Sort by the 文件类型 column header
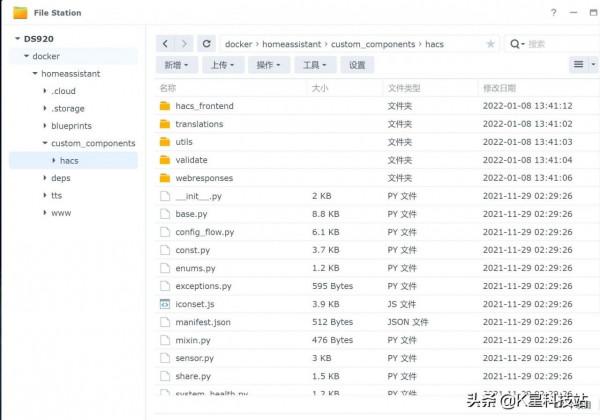Image resolution: width=600 pixels, height=420 pixels. (404, 88)
